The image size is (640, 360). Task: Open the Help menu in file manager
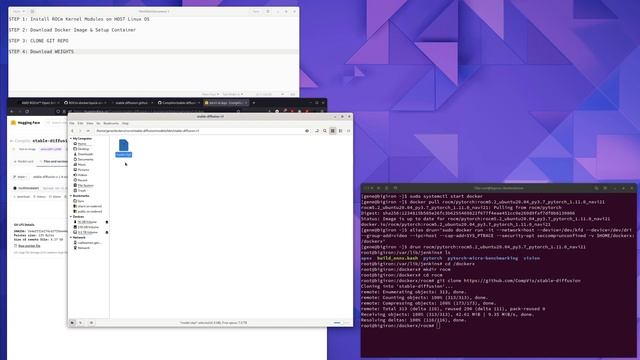(125, 123)
